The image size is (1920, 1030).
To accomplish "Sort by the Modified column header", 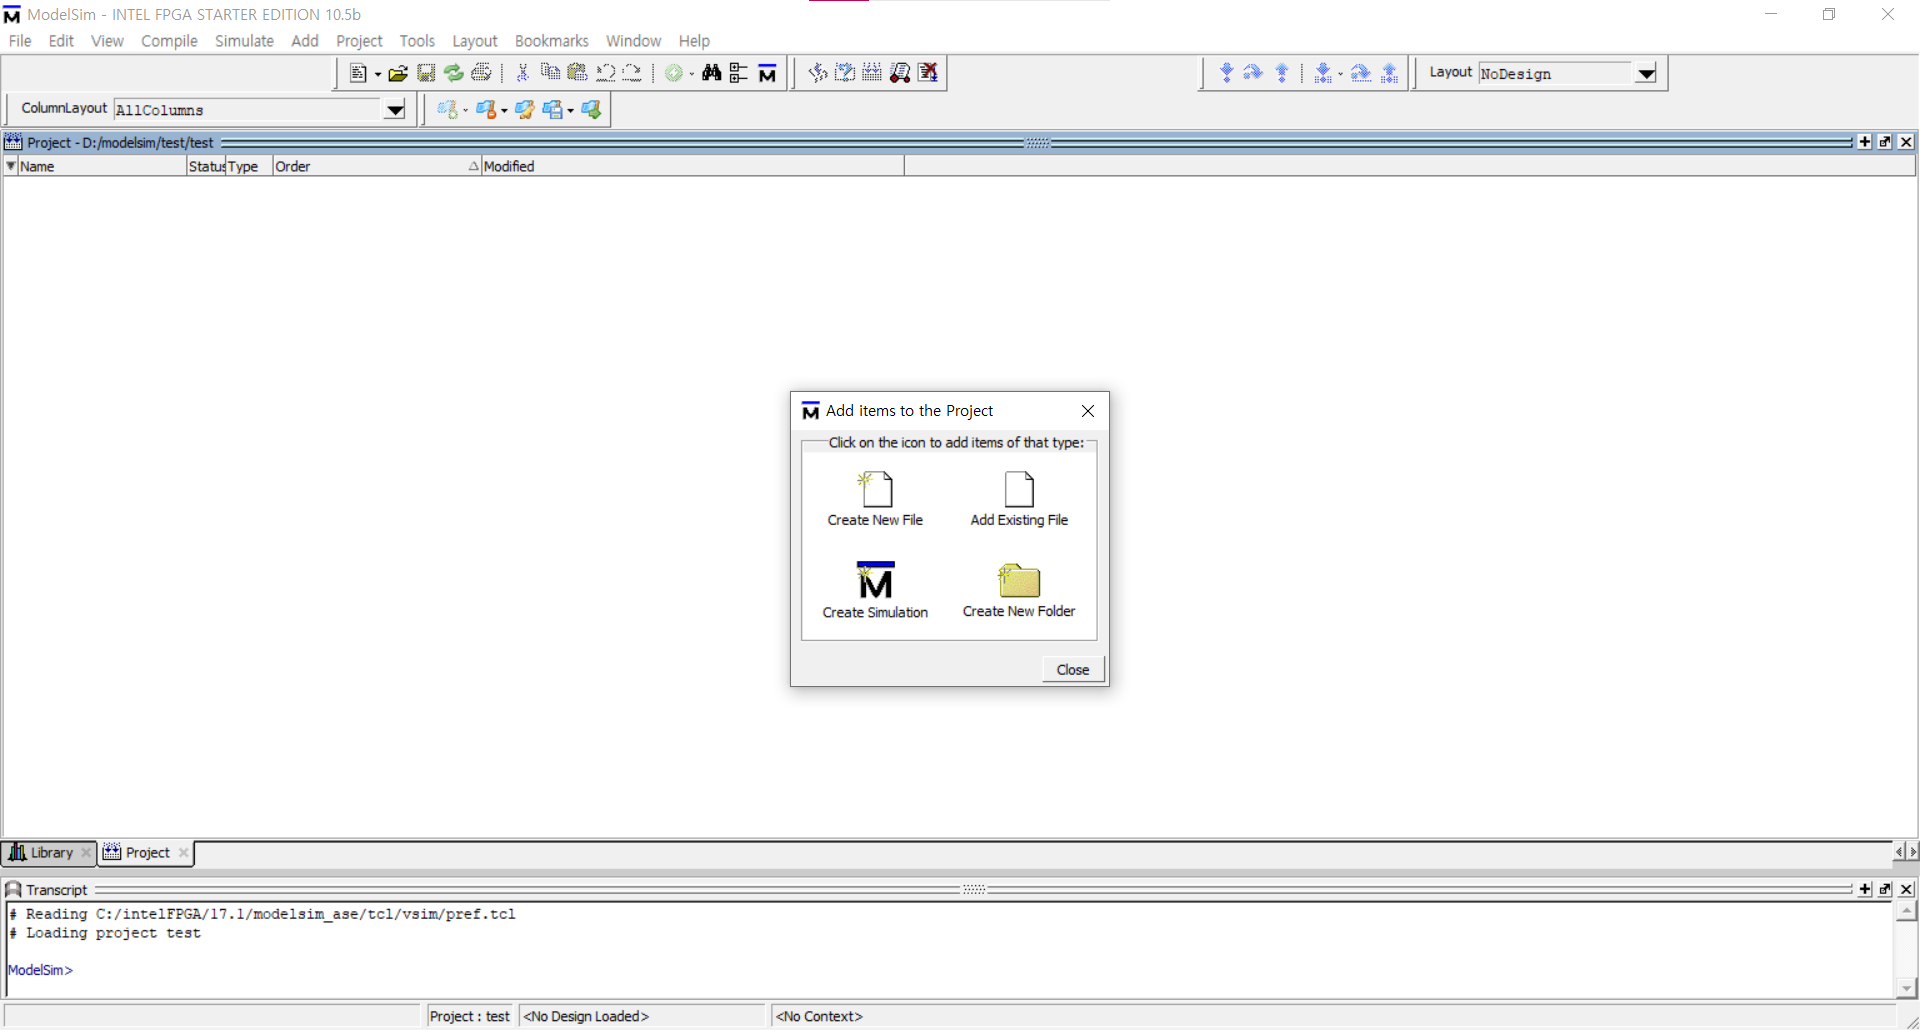I will 692,166.
